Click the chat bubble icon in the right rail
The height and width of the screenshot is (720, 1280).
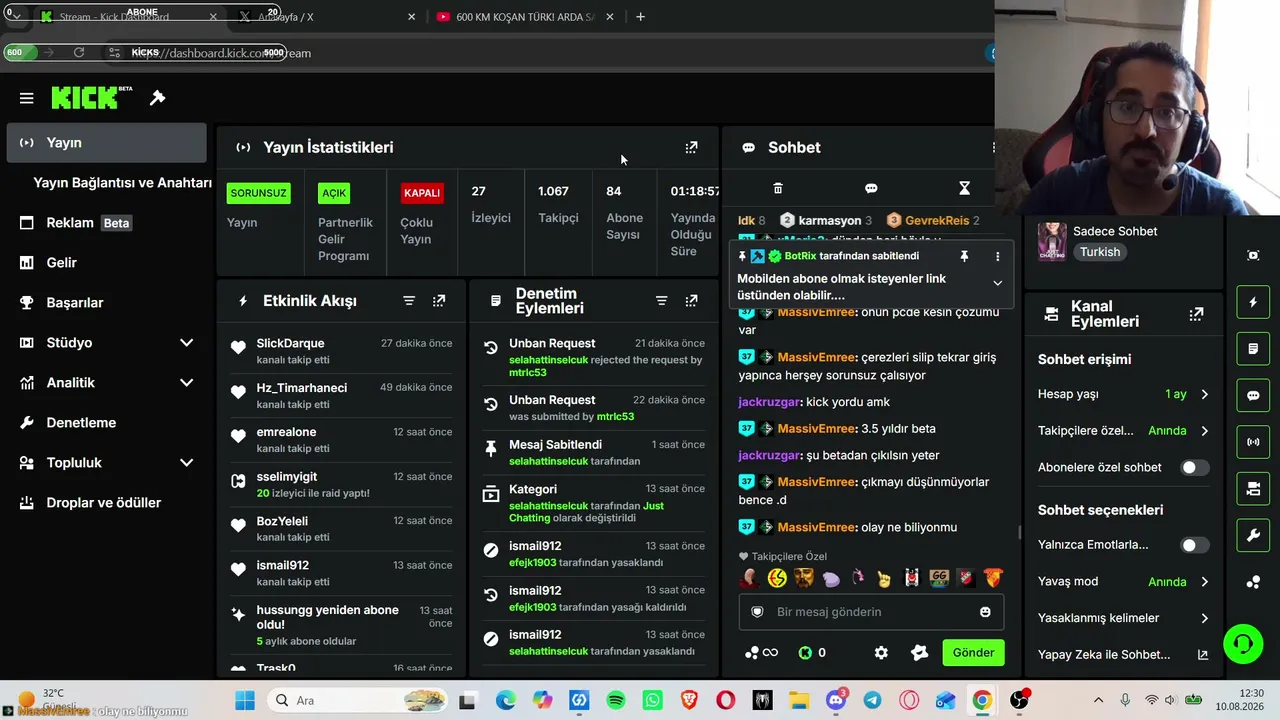click(x=1253, y=395)
